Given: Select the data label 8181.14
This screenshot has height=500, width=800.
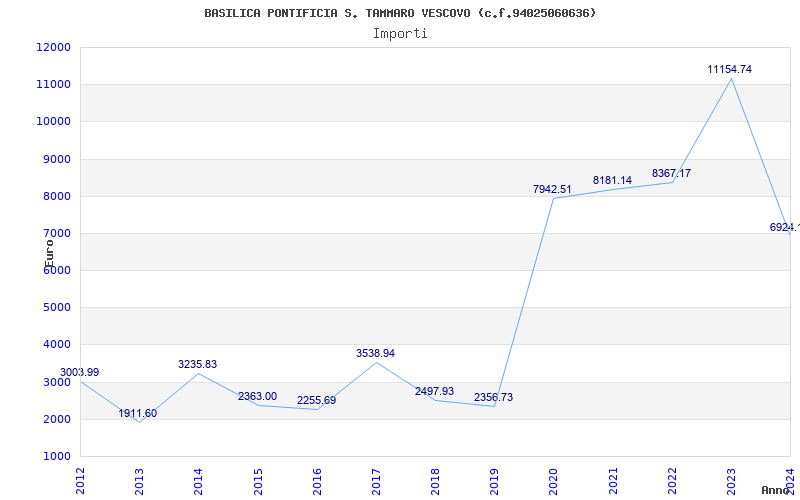Looking at the screenshot, I should click(612, 180).
